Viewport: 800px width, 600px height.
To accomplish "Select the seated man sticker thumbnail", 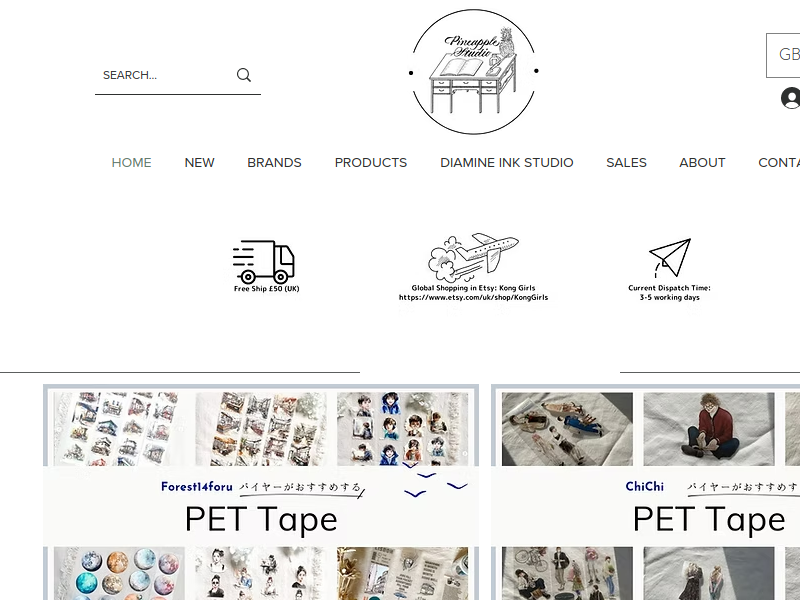I will coord(709,429).
